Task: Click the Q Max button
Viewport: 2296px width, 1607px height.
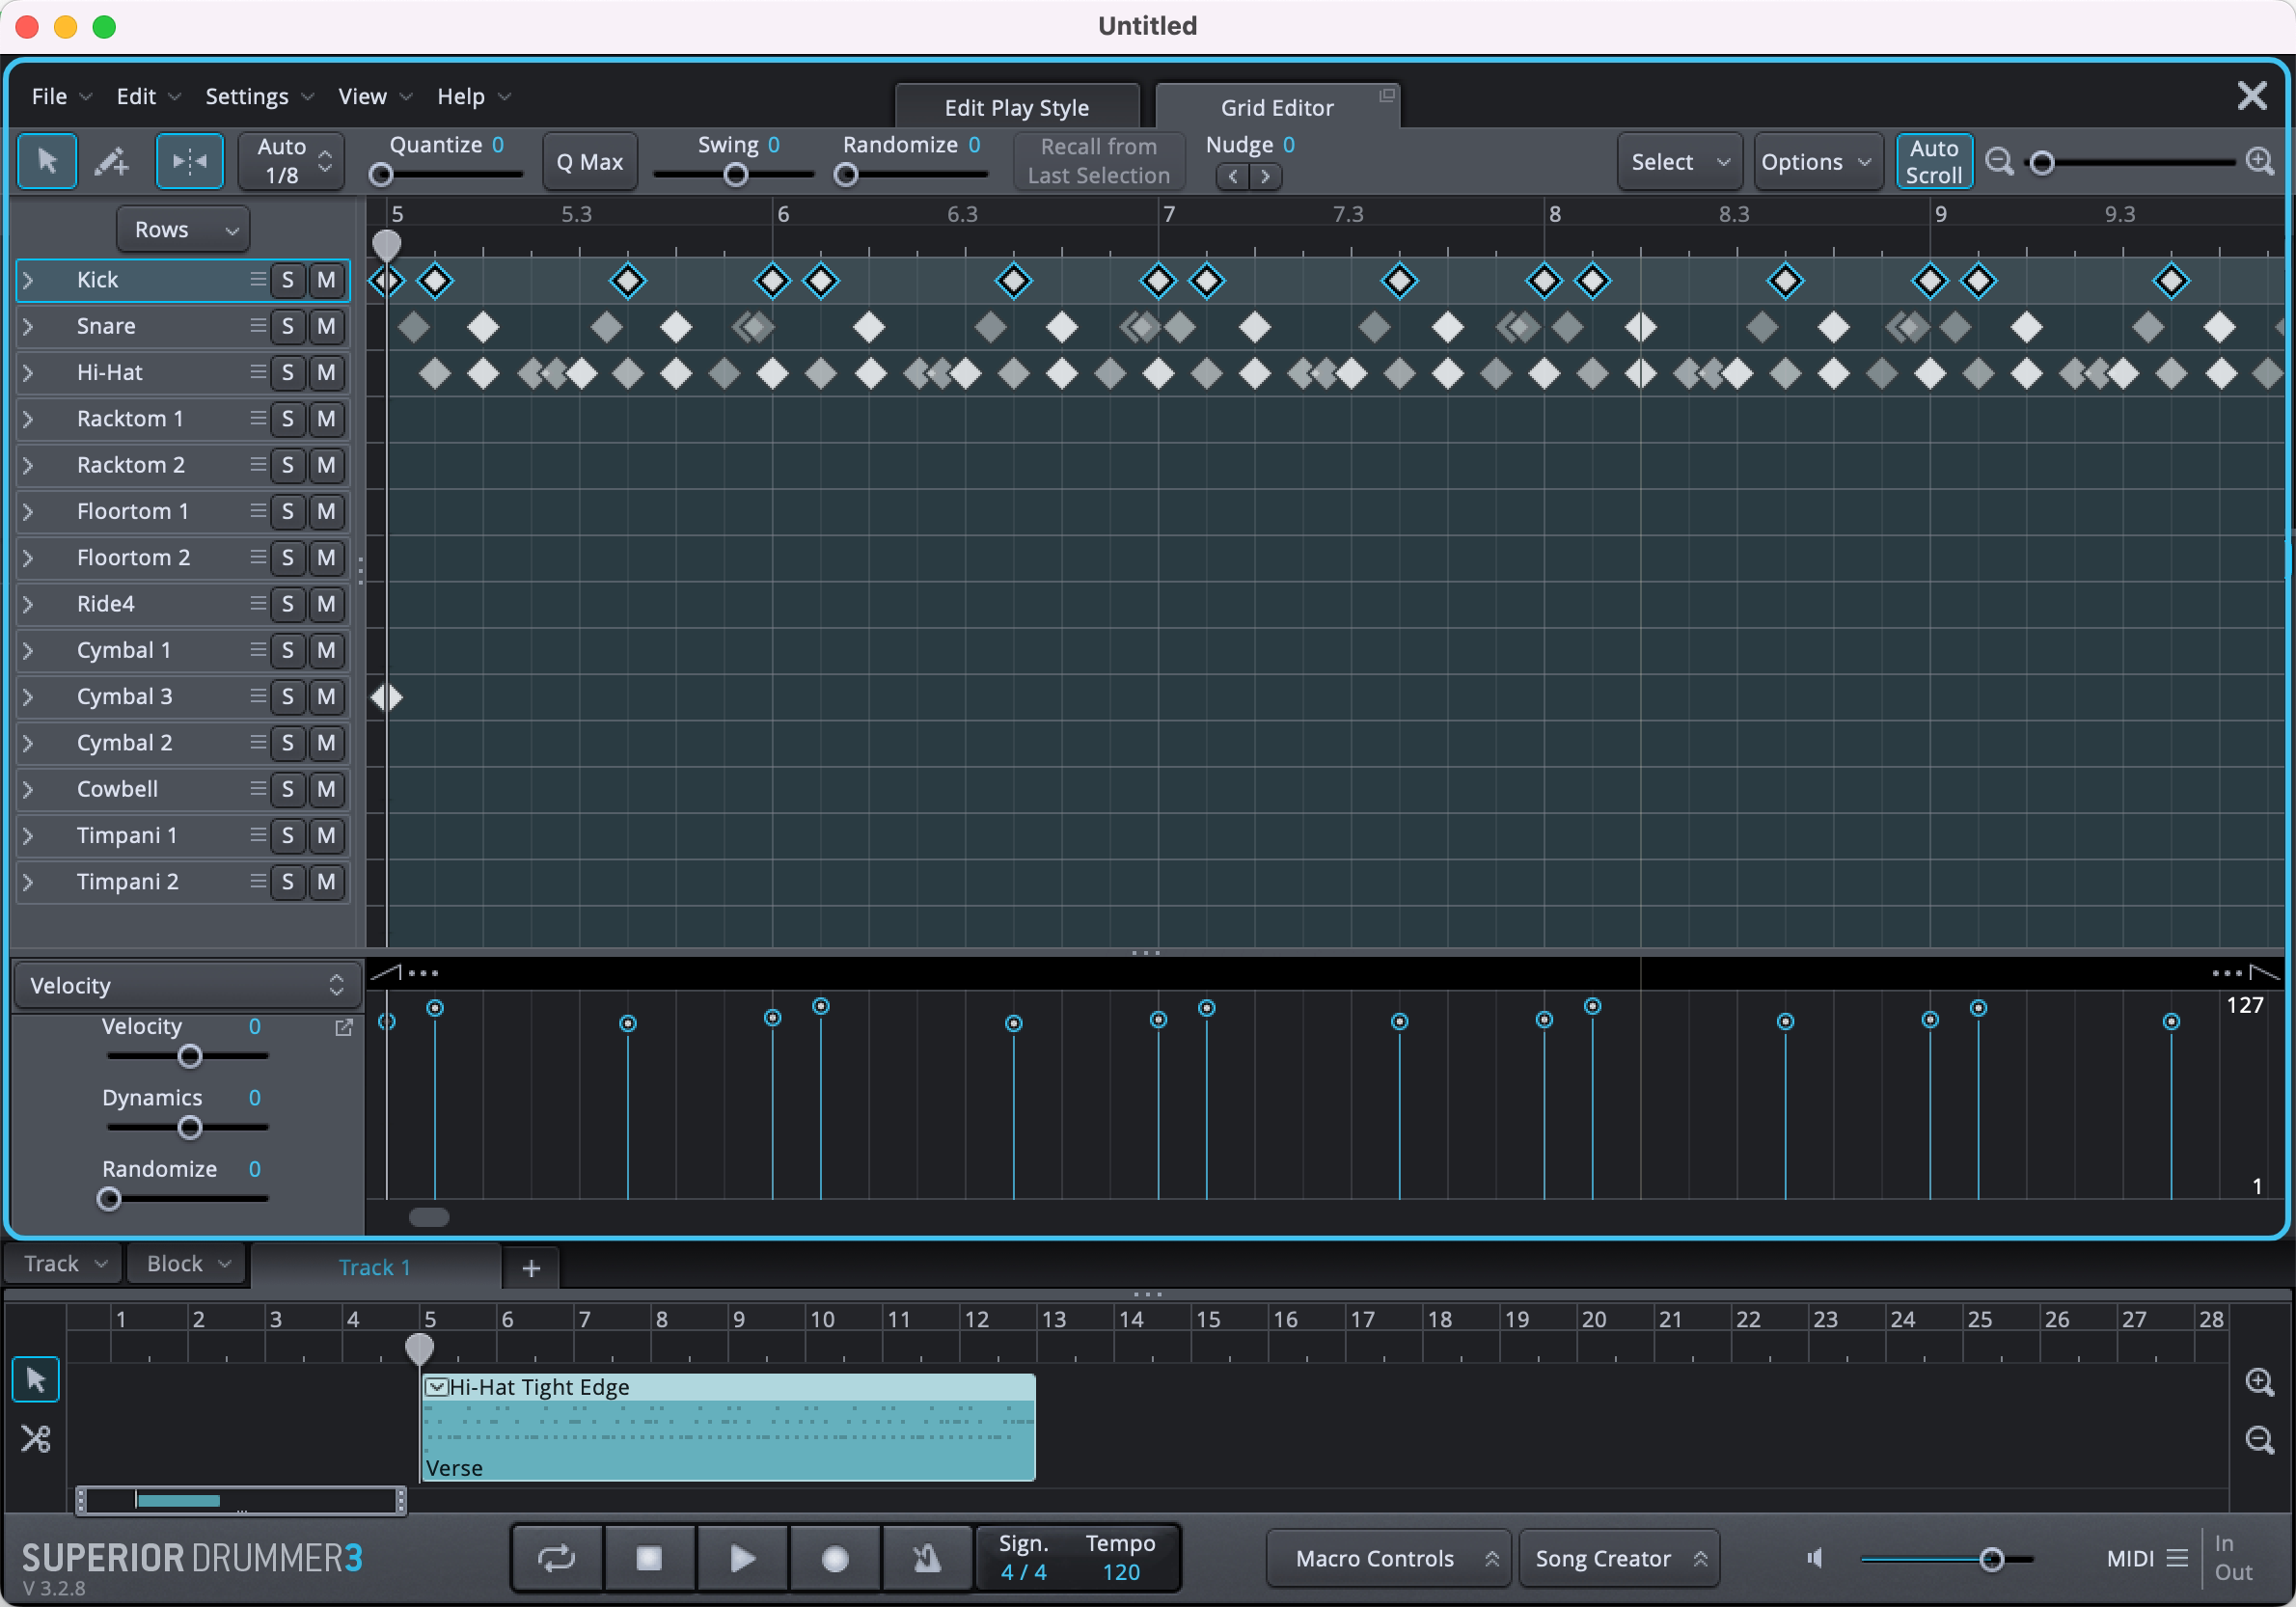Action: coord(589,162)
